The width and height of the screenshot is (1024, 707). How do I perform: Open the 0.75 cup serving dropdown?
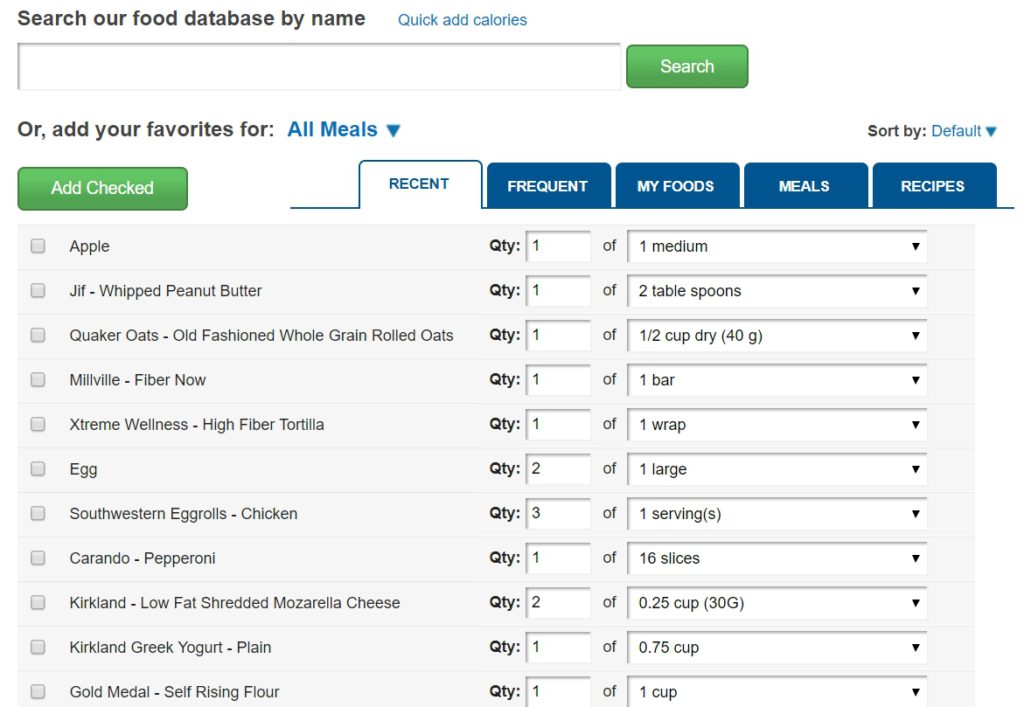pos(777,648)
